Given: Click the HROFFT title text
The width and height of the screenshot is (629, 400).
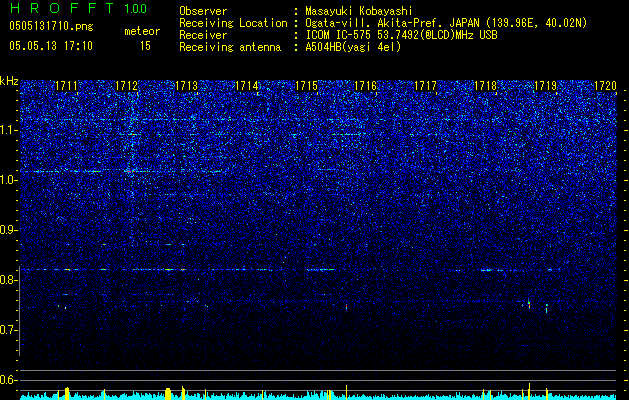Looking at the screenshot, I should [x=62, y=8].
